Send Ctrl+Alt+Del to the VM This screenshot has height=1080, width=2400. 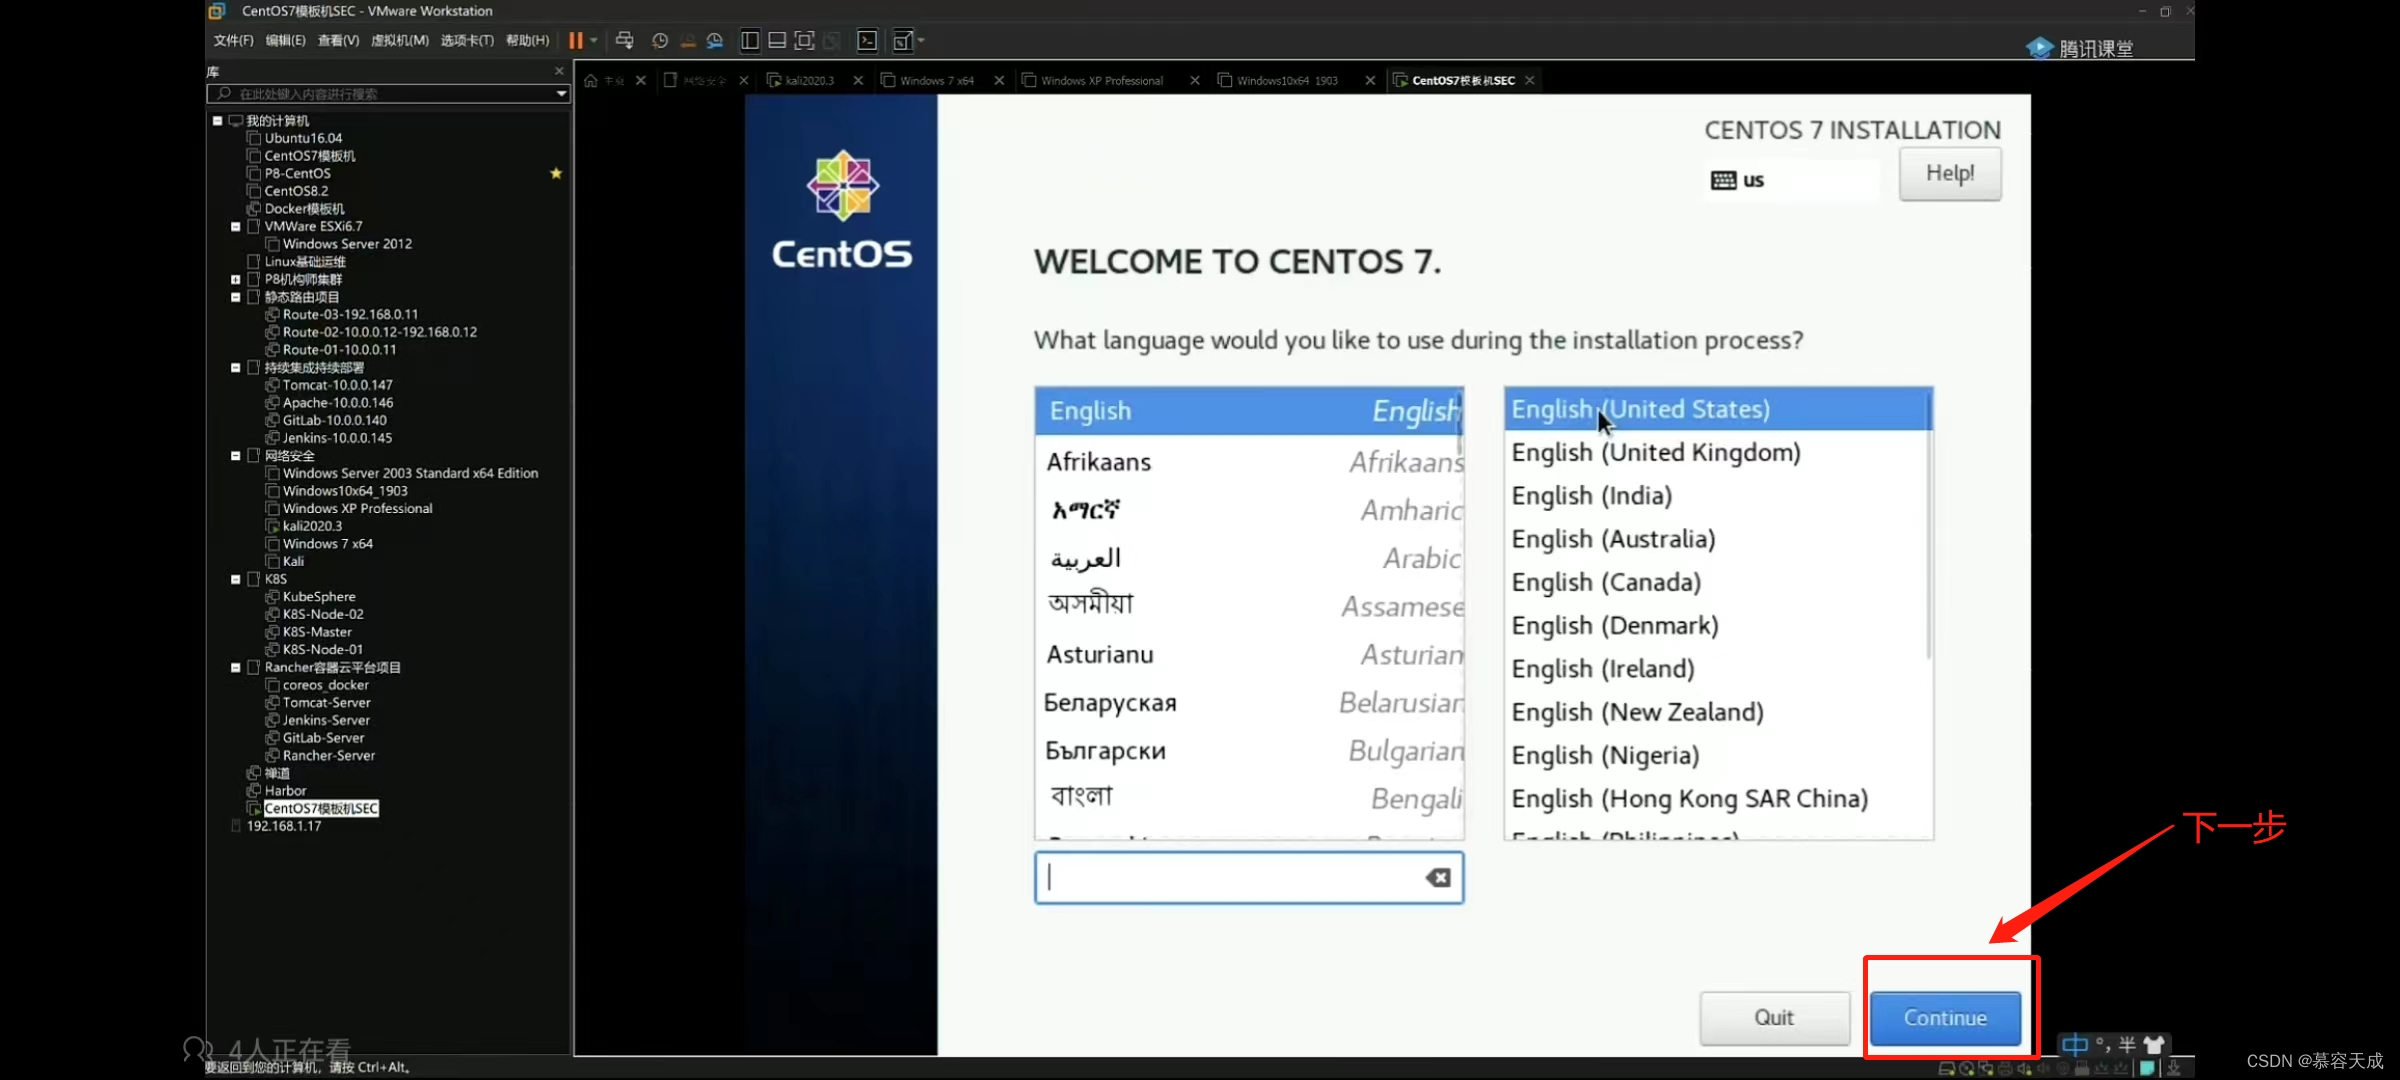625,41
